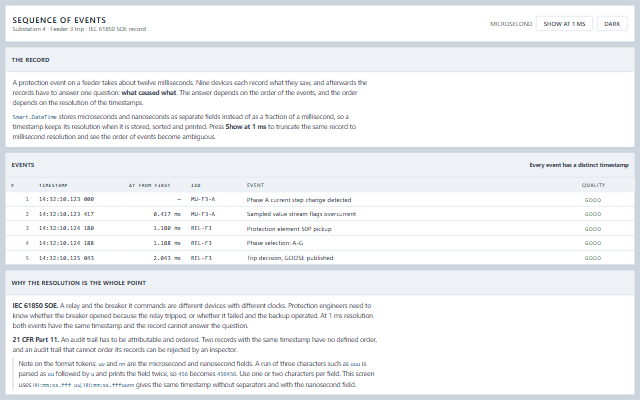Click the 'Note on the format tokens' note
640x400 pixels.
196,374
